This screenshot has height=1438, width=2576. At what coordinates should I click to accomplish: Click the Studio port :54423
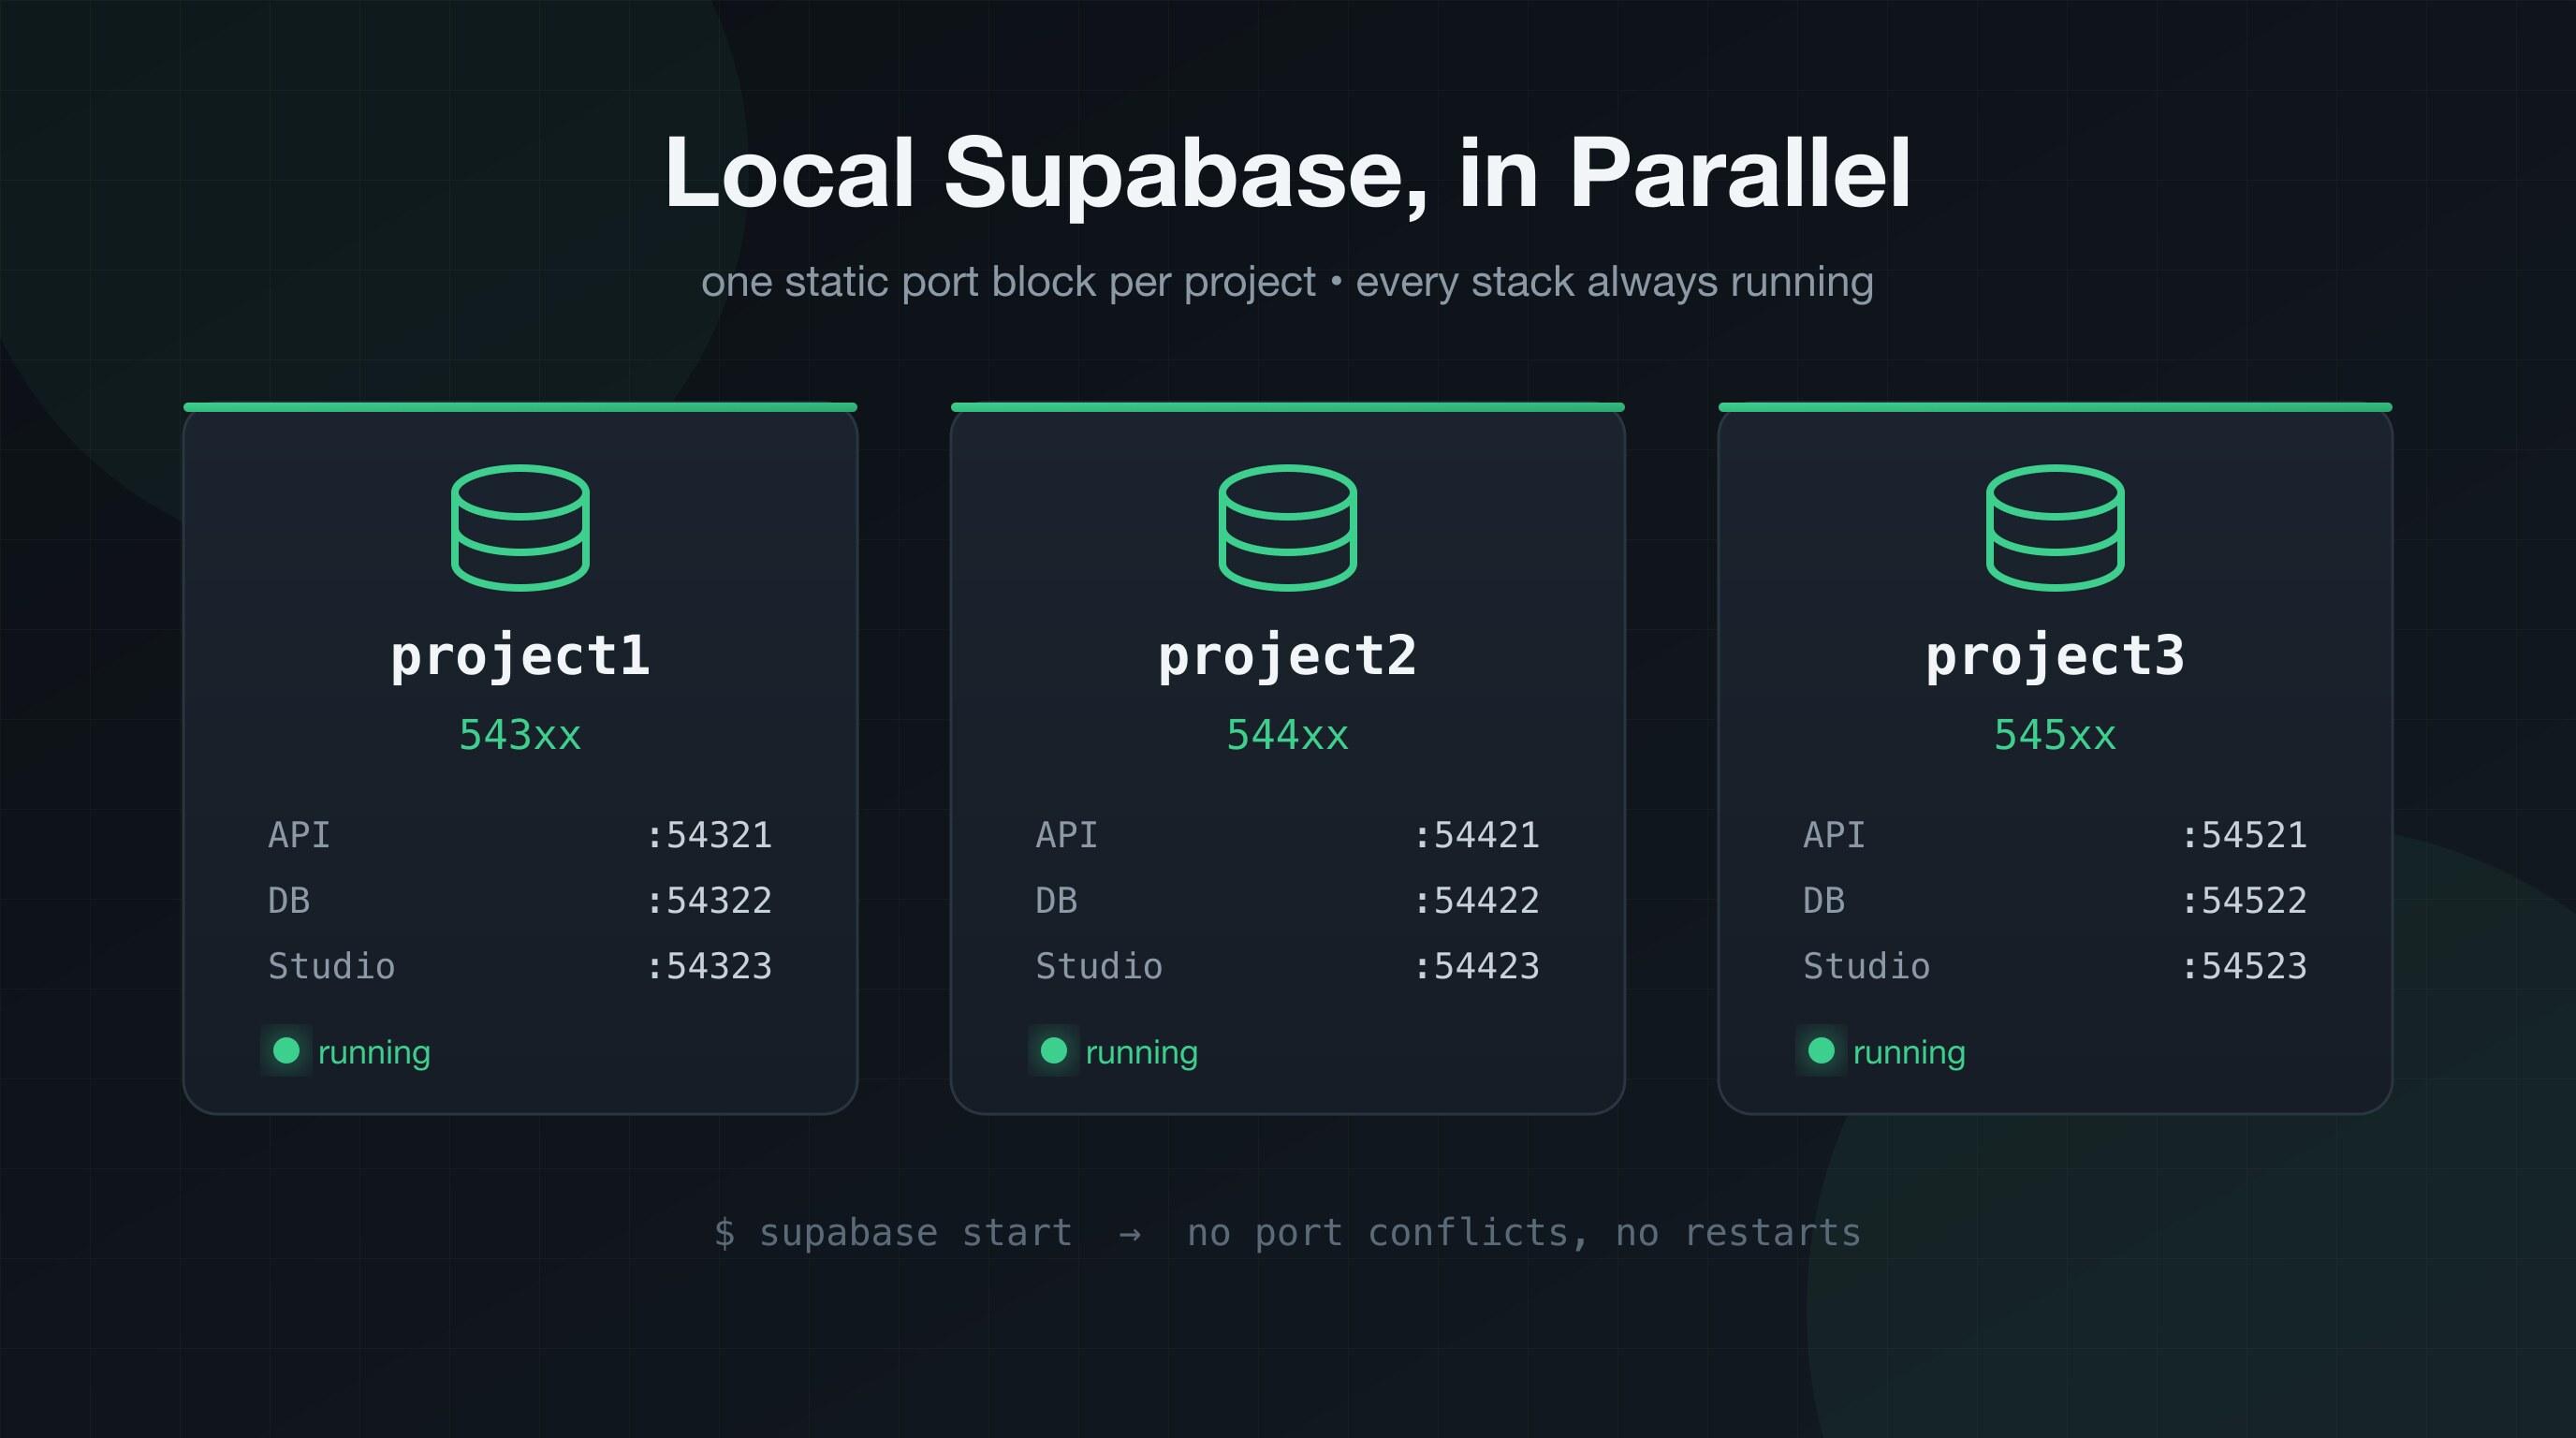tap(1477, 966)
